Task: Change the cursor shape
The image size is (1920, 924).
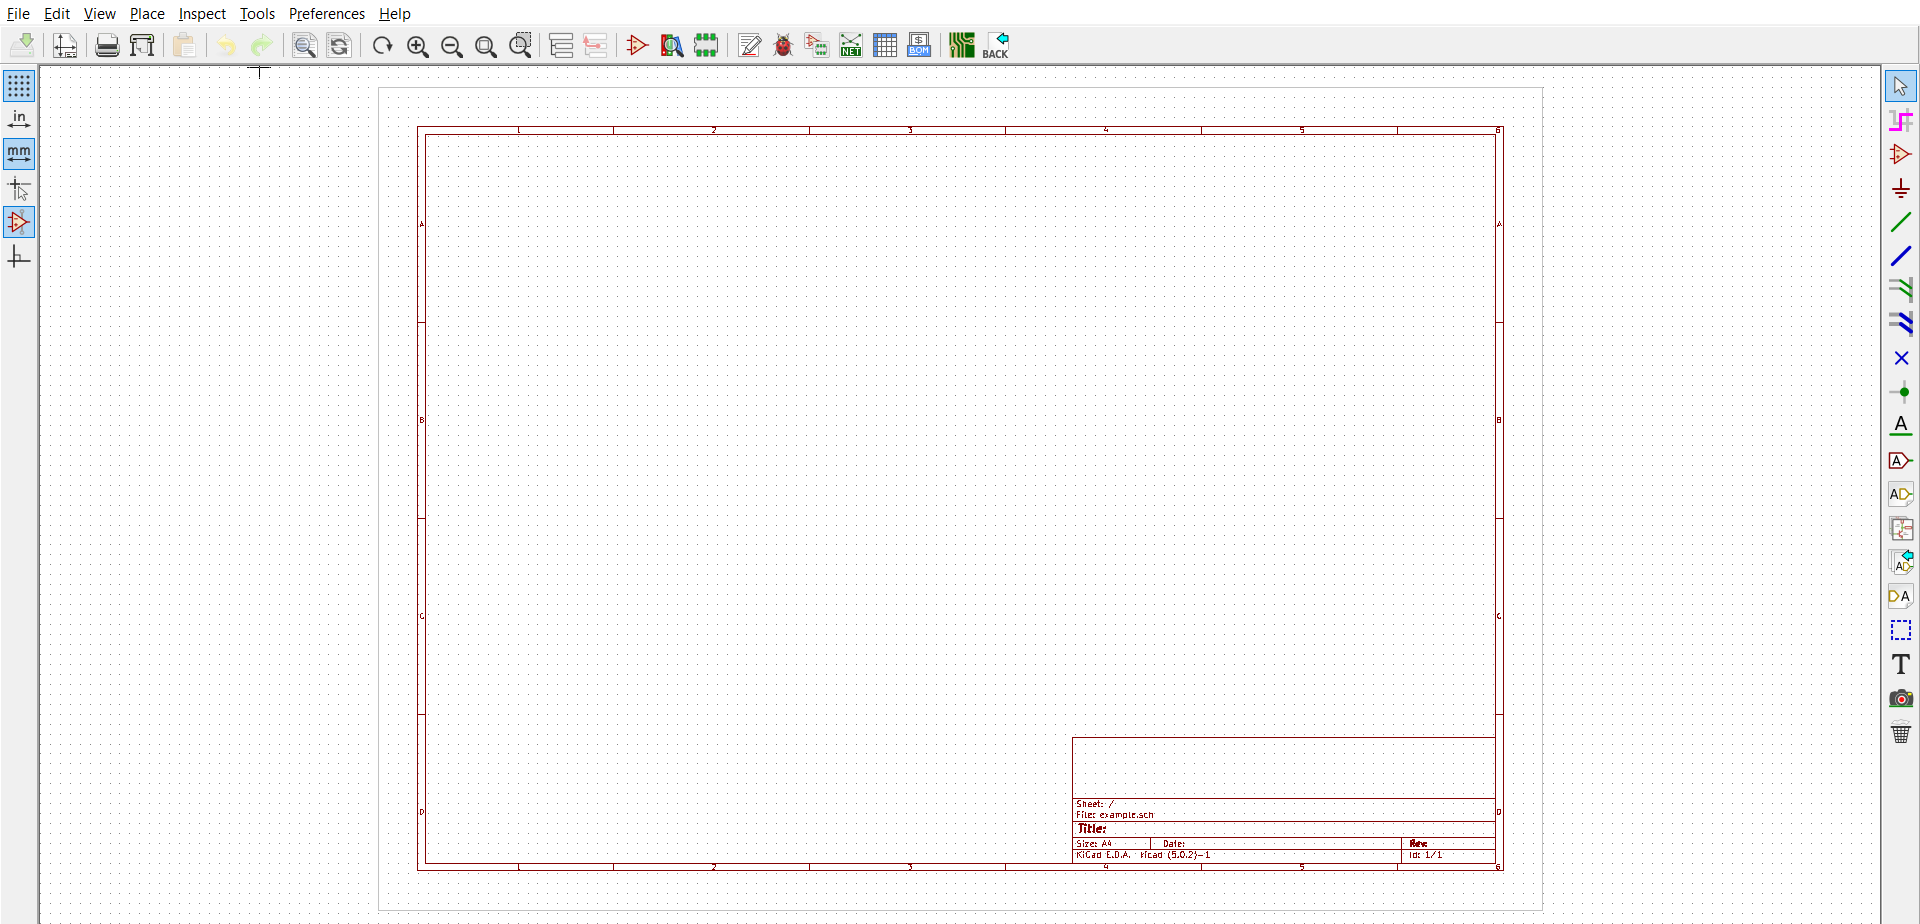Action: [x=19, y=188]
